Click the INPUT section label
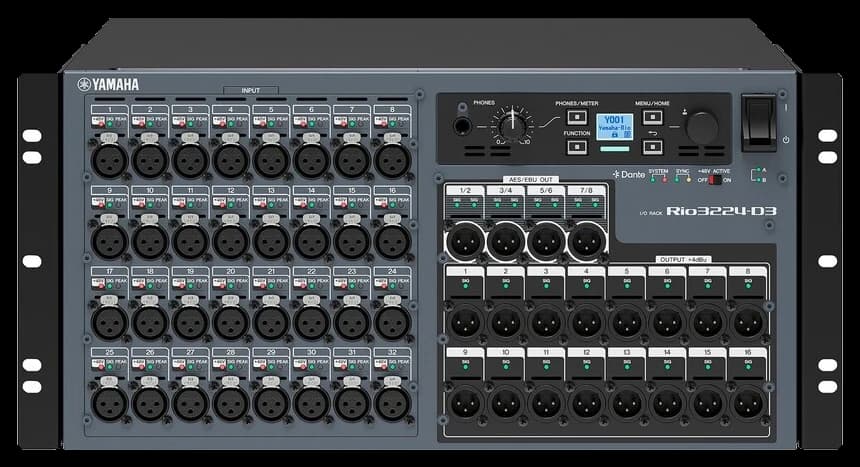The height and width of the screenshot is (467, 860). tap(251, 91)
